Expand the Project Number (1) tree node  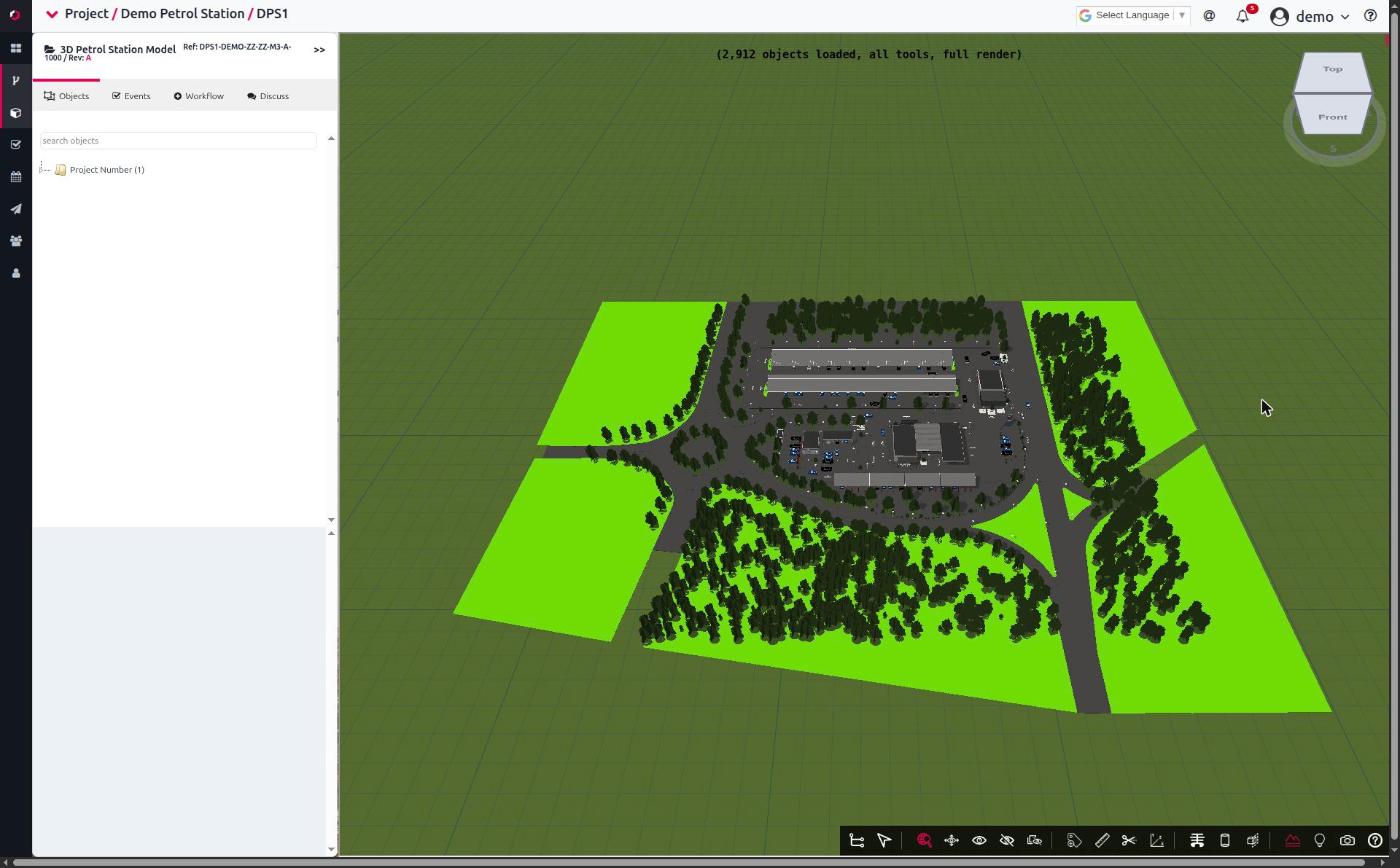(x=44, y=170)
